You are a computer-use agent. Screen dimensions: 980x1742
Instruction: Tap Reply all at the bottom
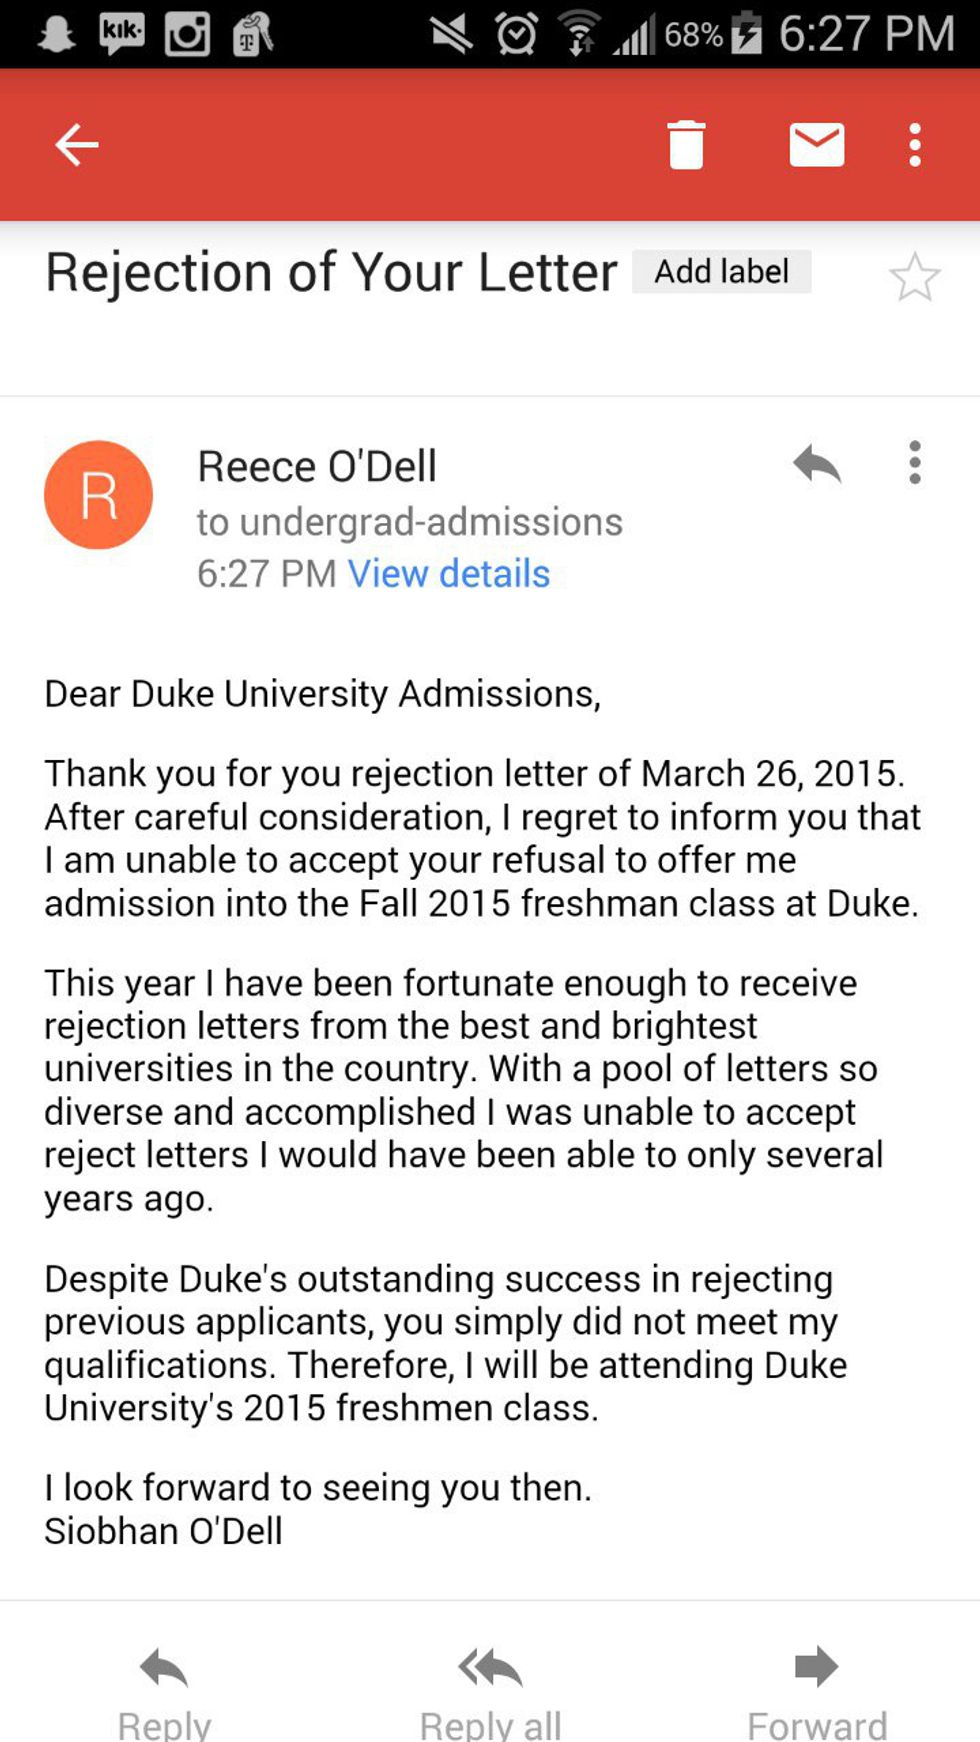point(490,1690)
